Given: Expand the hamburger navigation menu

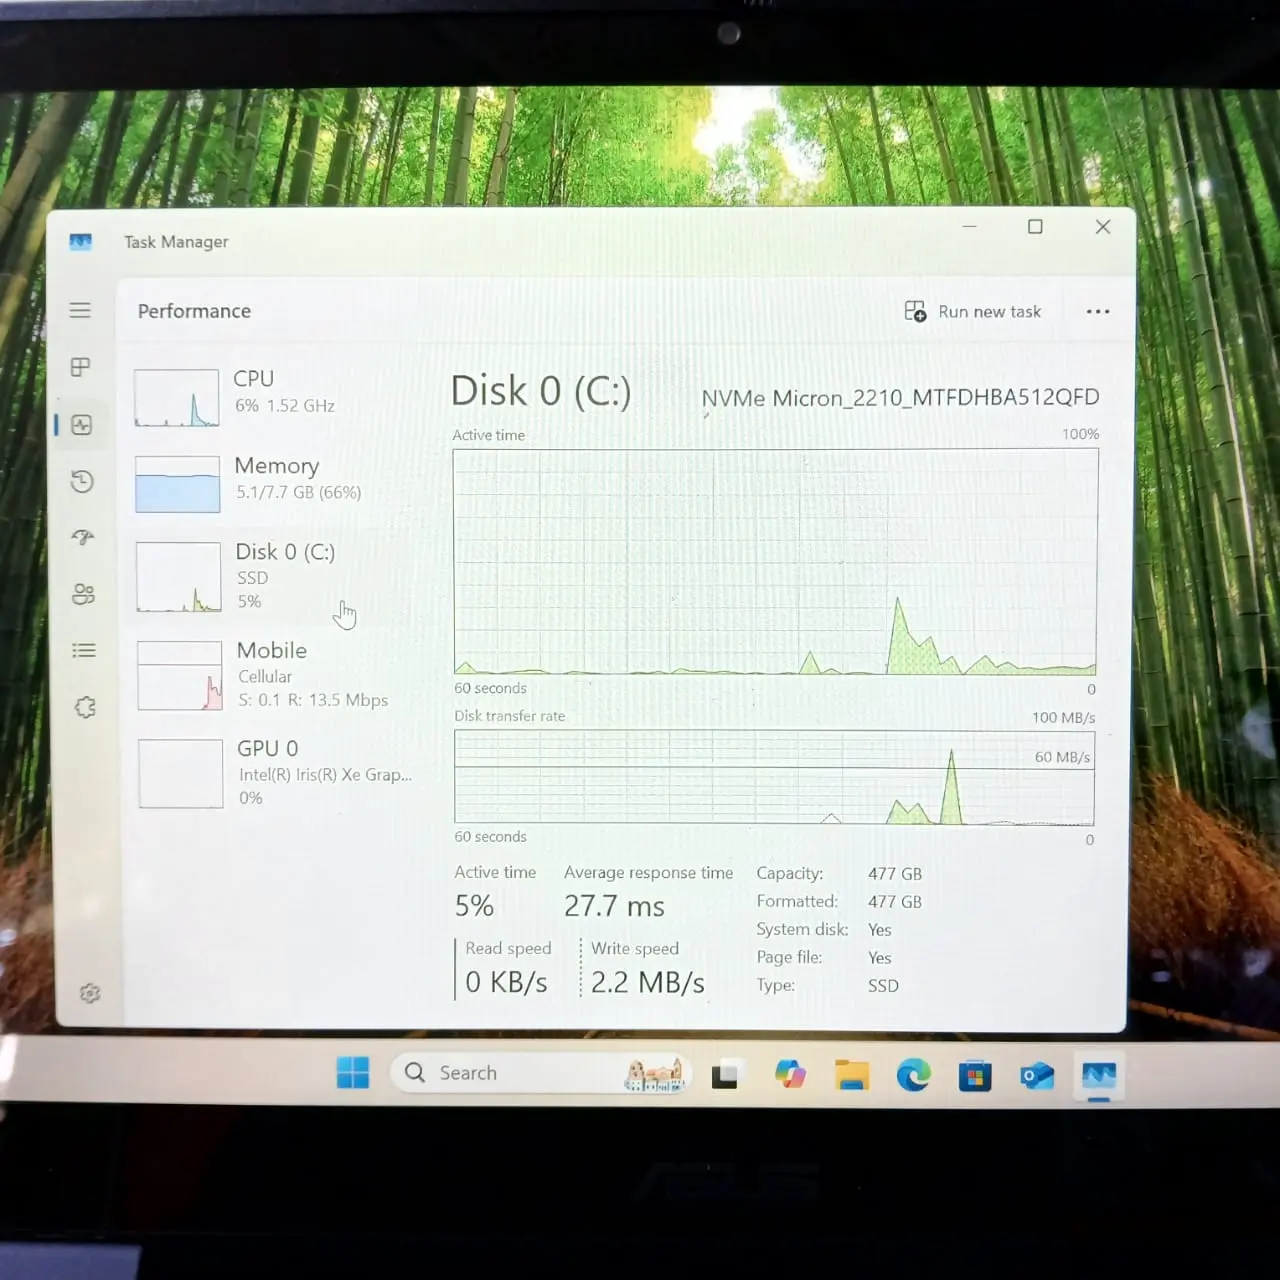Looking at the screenshot, I should (80, 310).
